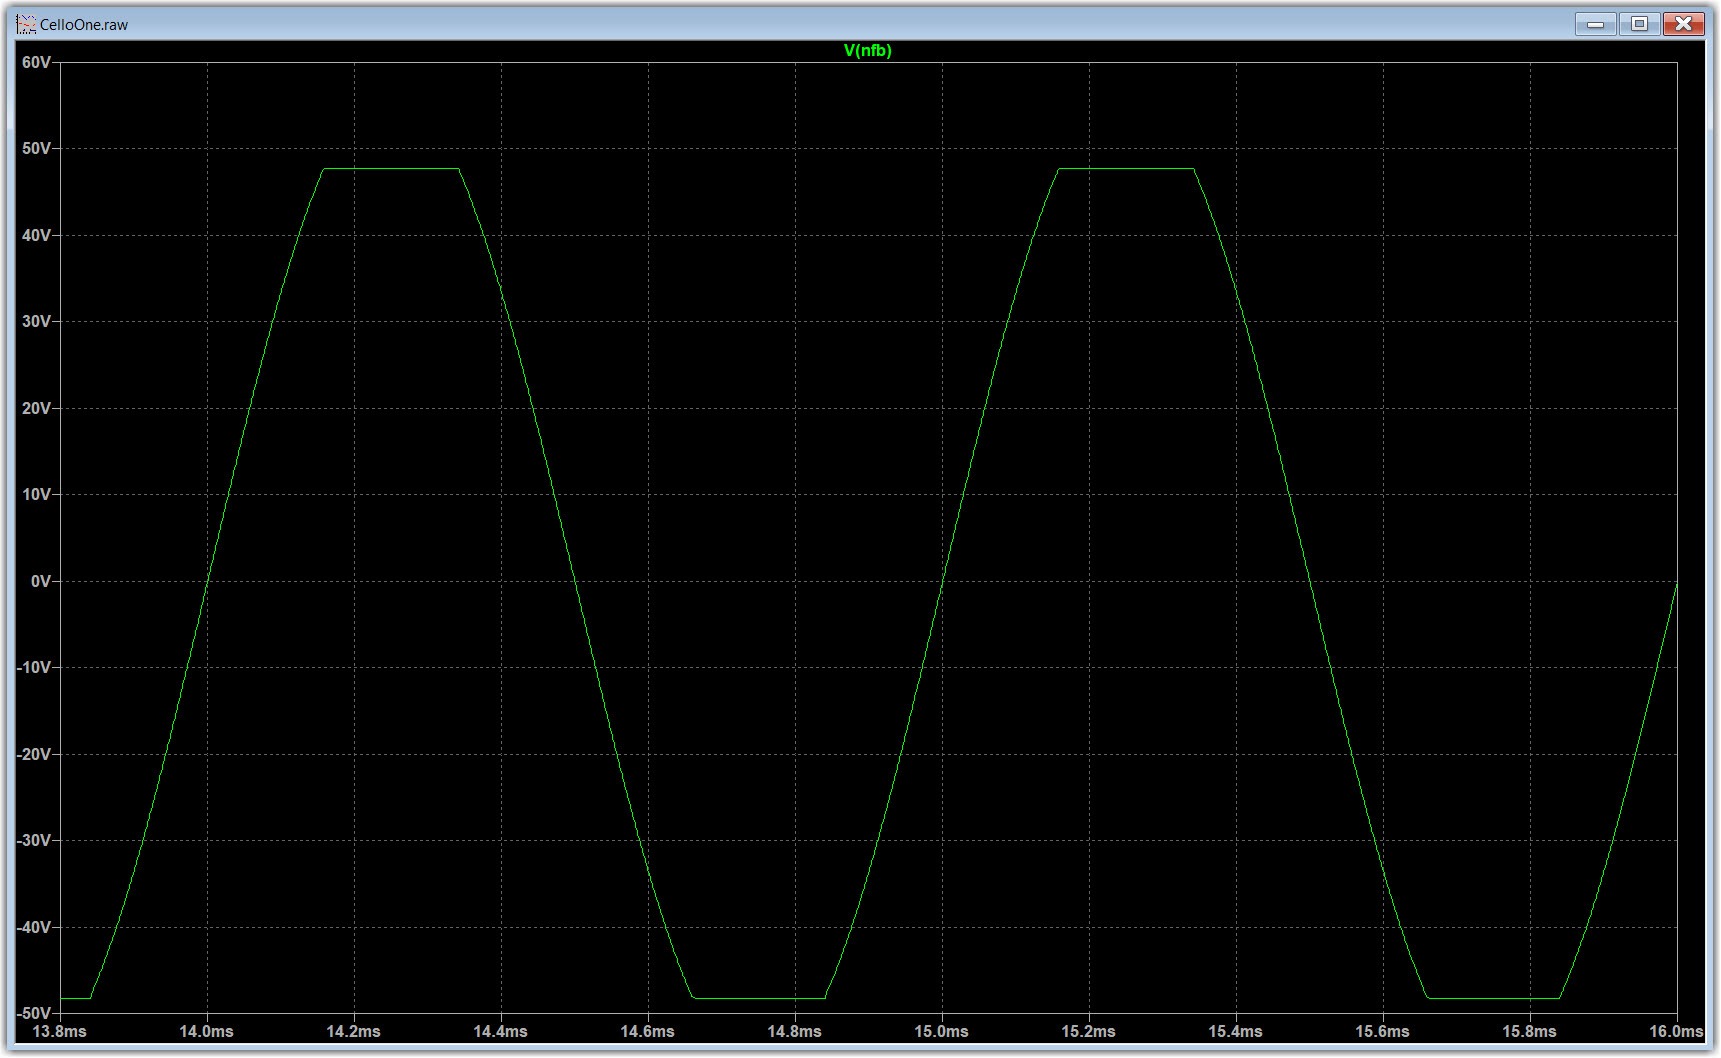1721x1058 pixels.
Task: Click the 0V vertical axis label
Action: point(41,582)
